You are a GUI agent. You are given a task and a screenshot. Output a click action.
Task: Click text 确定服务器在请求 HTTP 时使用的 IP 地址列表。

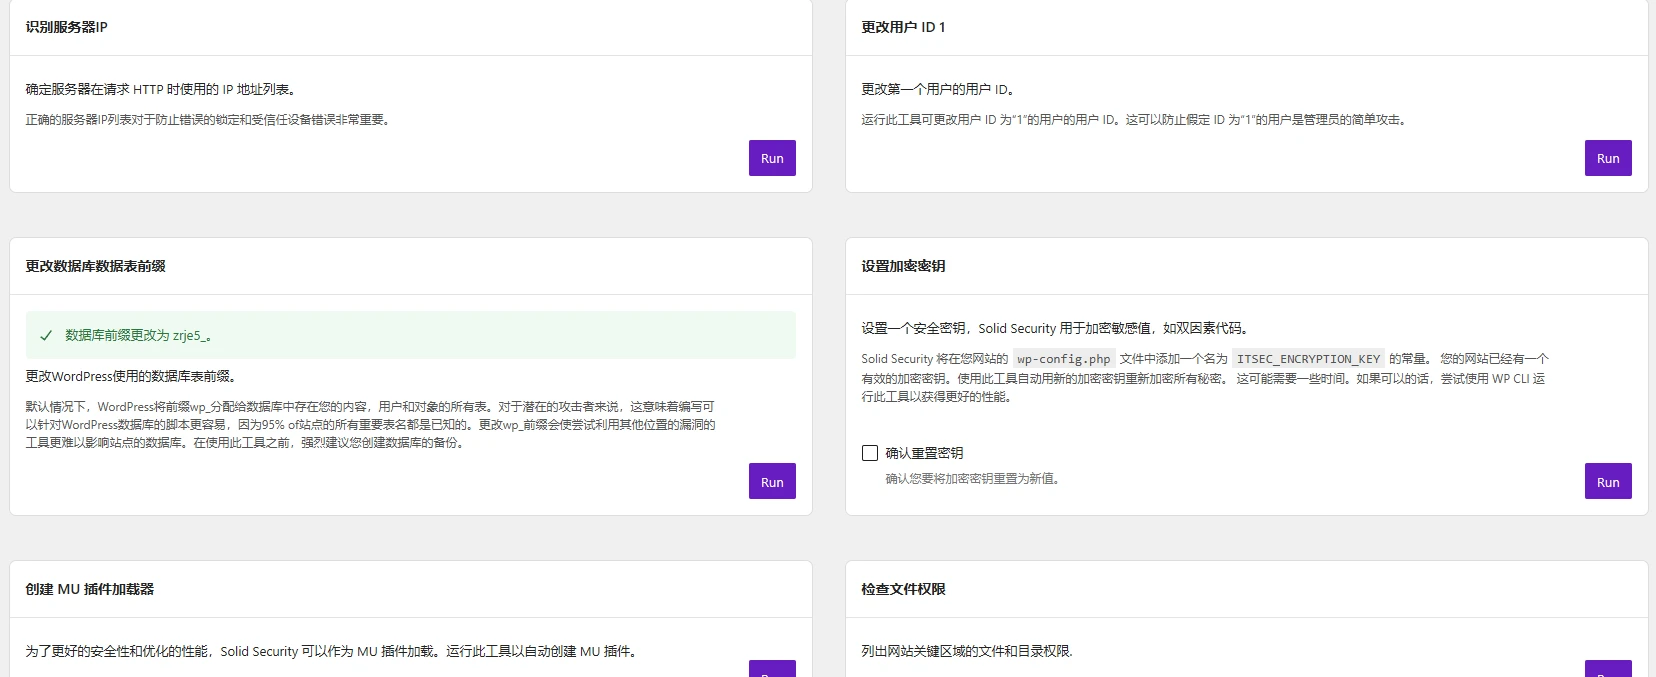[162, 89]
